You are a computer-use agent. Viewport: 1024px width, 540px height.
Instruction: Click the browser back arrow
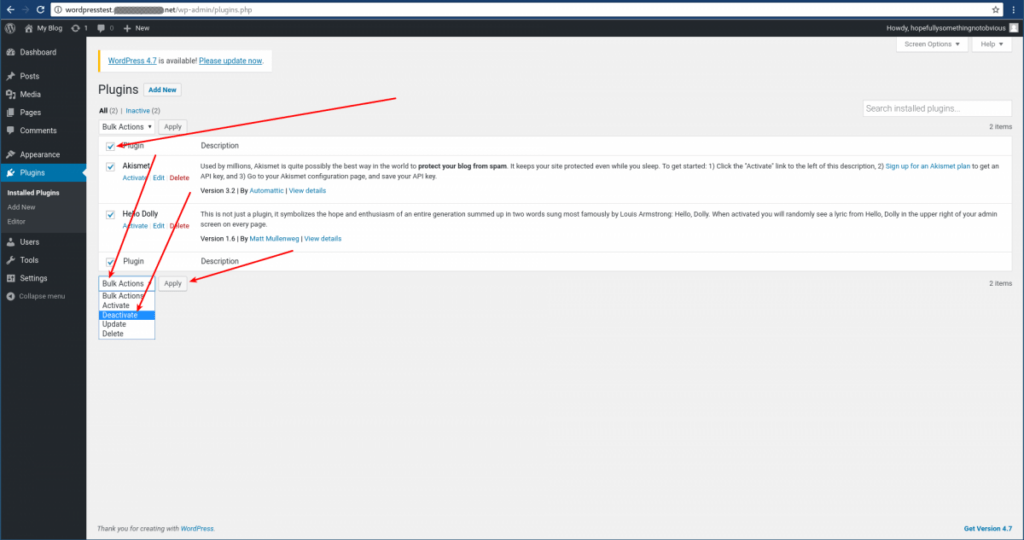click(x=10, y=10)
